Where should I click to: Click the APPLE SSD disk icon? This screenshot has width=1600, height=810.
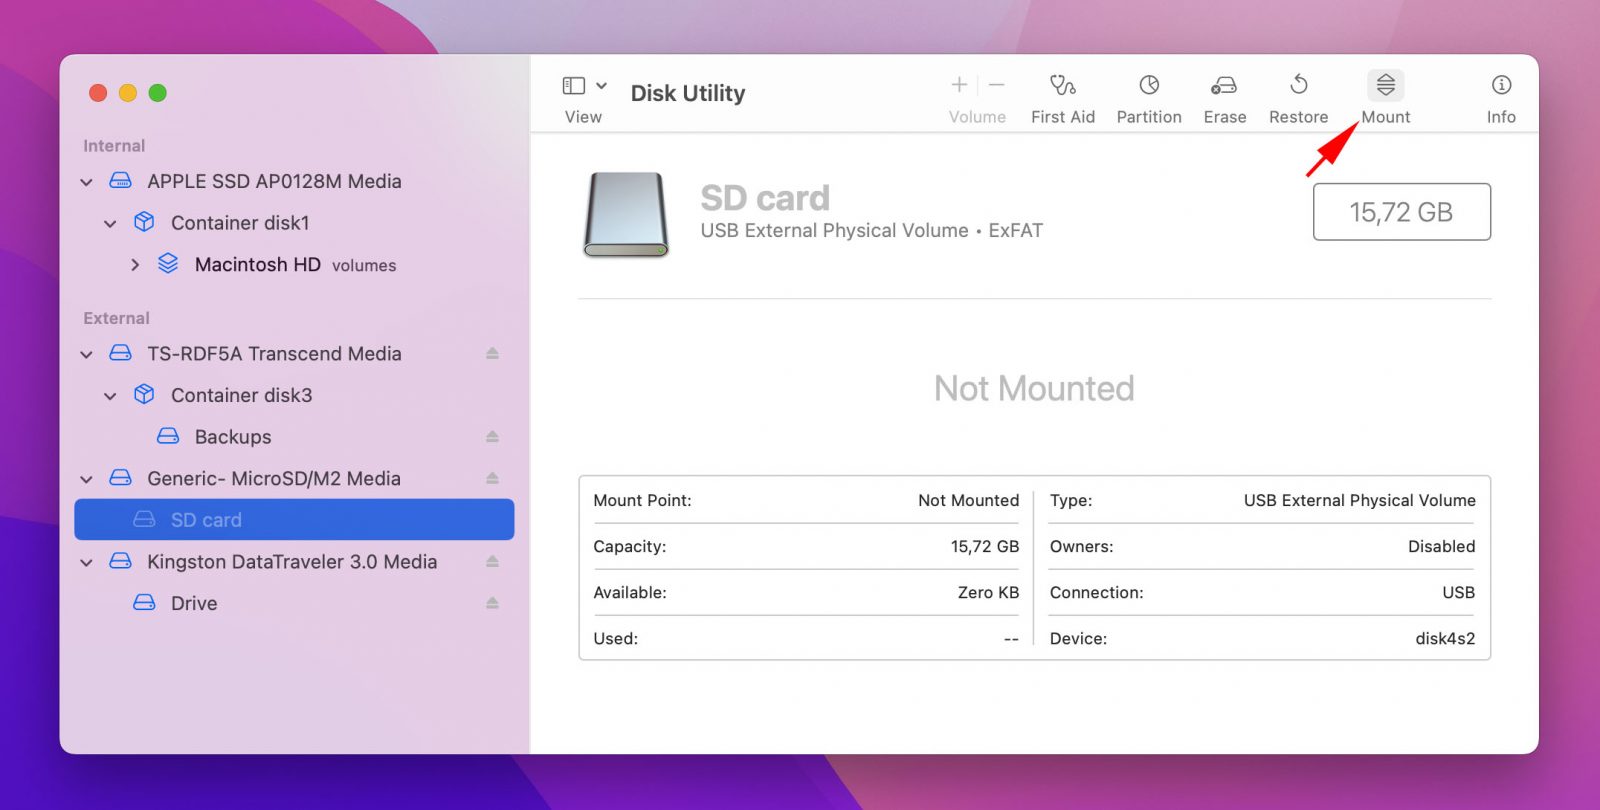pyautogui.click(x=120, y=181)
